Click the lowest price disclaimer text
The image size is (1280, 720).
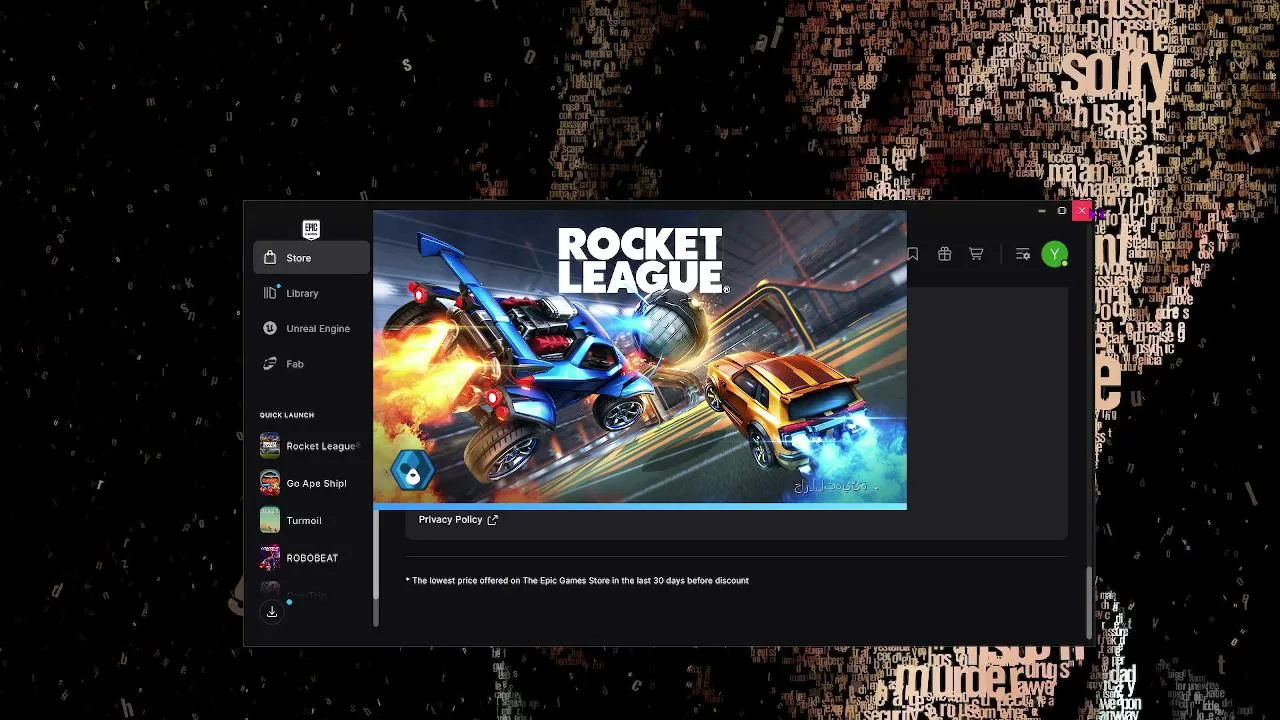[577, 581]
